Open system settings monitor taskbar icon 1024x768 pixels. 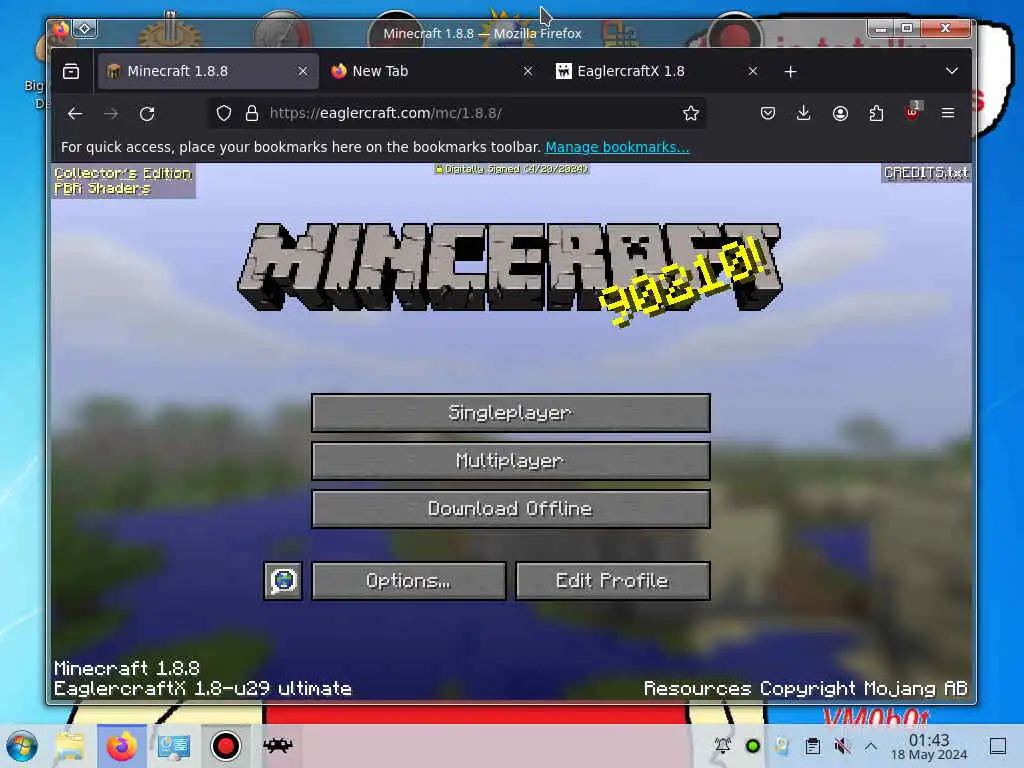click(x=174, y=746)
